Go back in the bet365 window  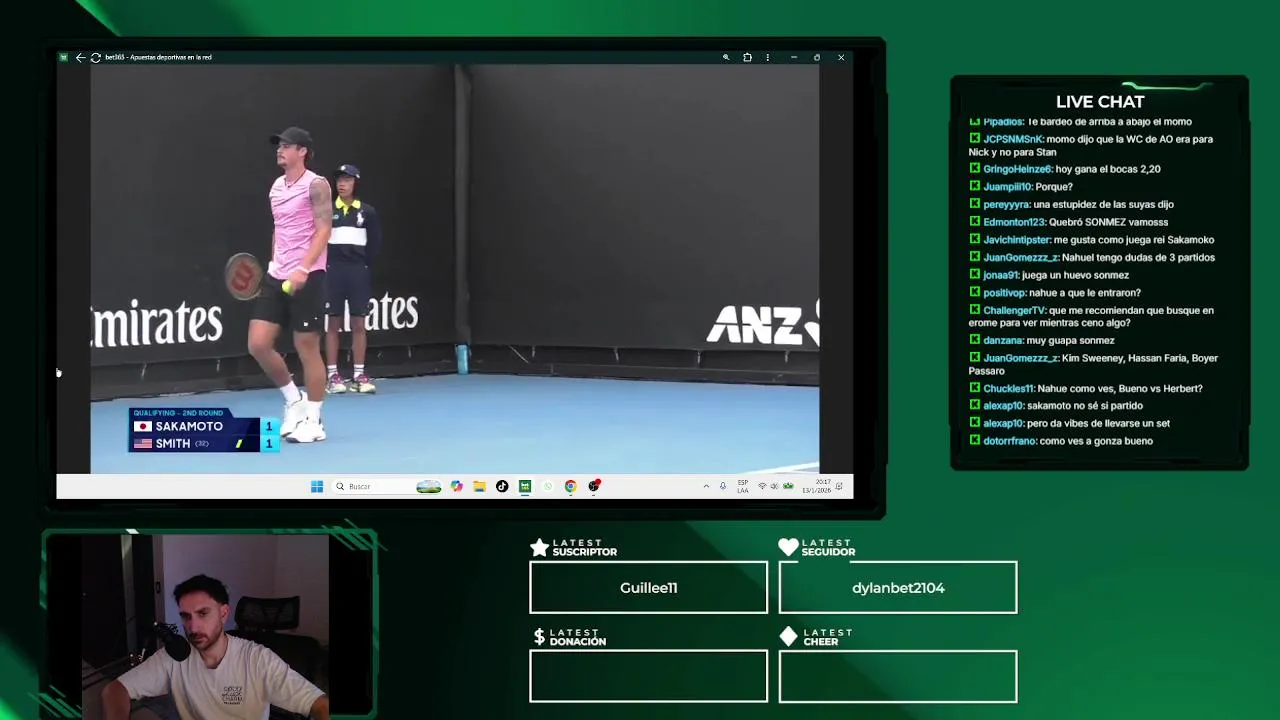[80, 58]
